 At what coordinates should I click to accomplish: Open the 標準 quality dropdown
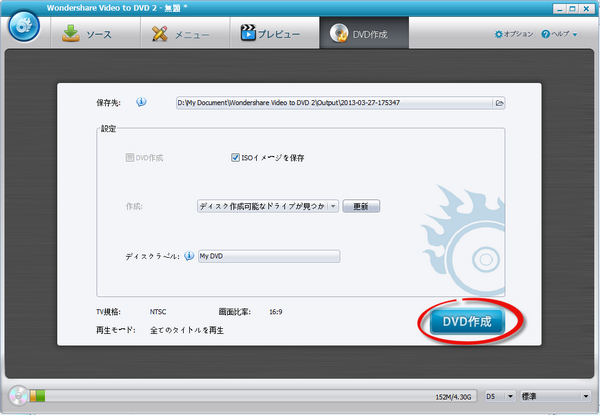[x=556, y=397]
